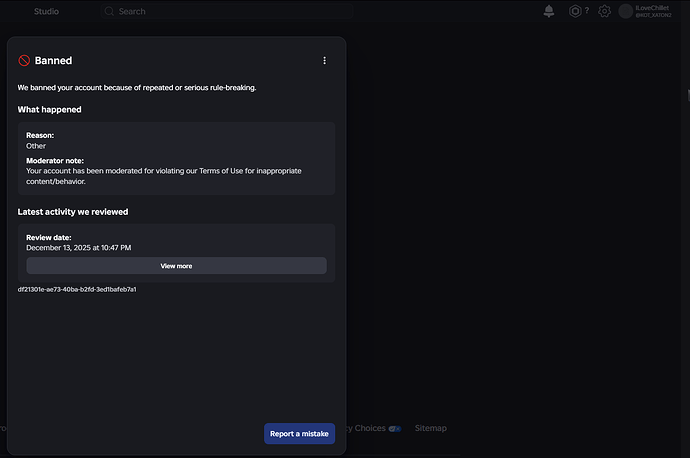Image resolution: width=690 pixels, height=458 pixels.
Task: Open the Privacy Choices footer link
Action: (x=373, y=428)
